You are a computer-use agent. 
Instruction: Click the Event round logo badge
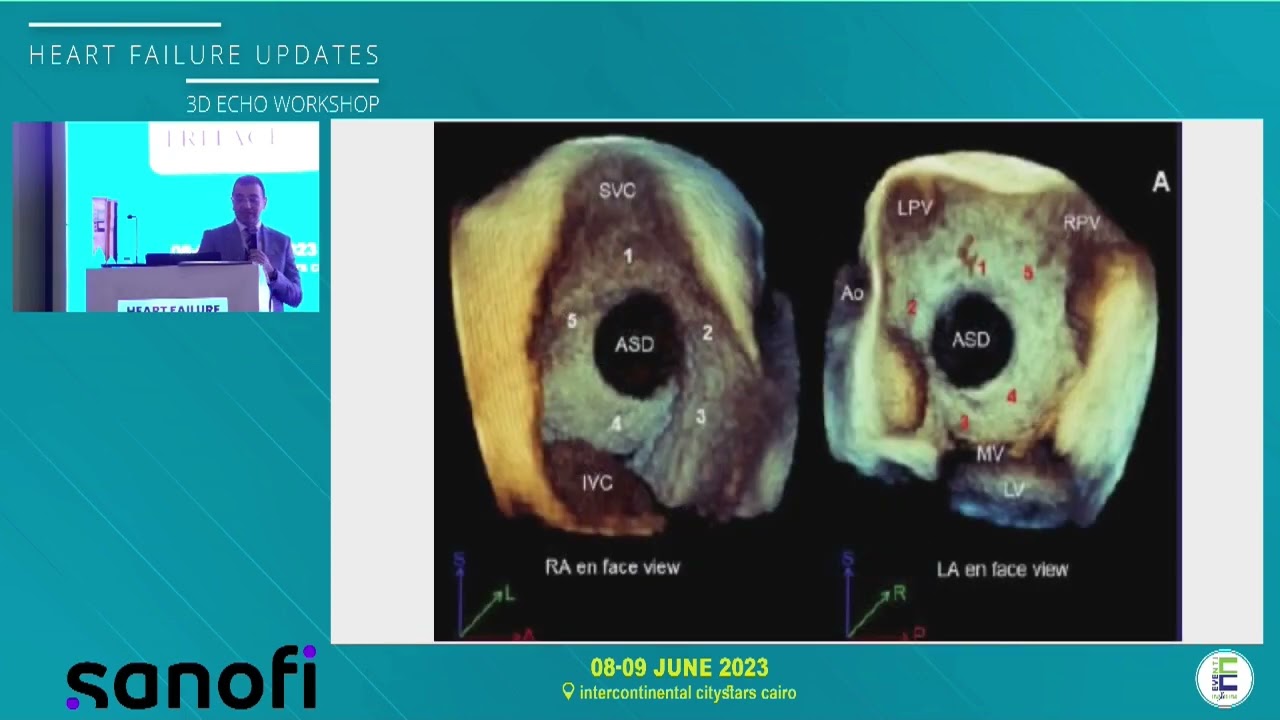[1224, 678]
